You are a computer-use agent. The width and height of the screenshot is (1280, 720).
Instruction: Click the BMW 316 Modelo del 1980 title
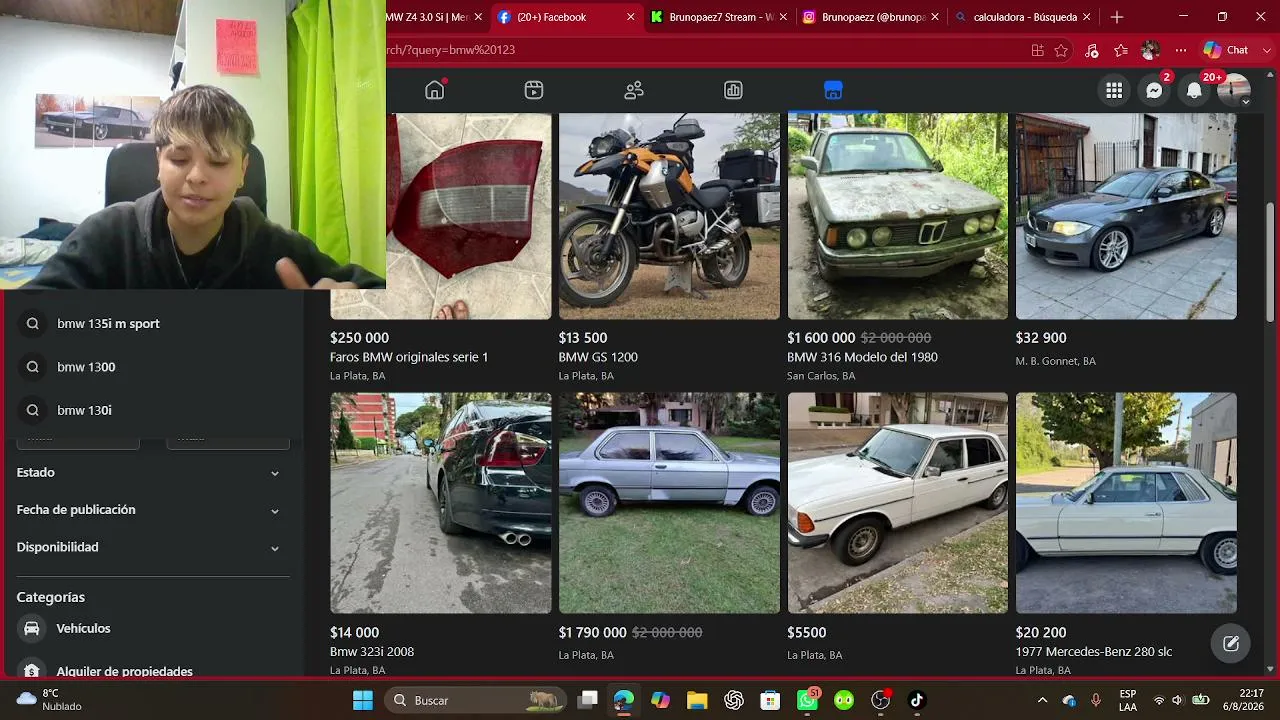coord(862,357)
